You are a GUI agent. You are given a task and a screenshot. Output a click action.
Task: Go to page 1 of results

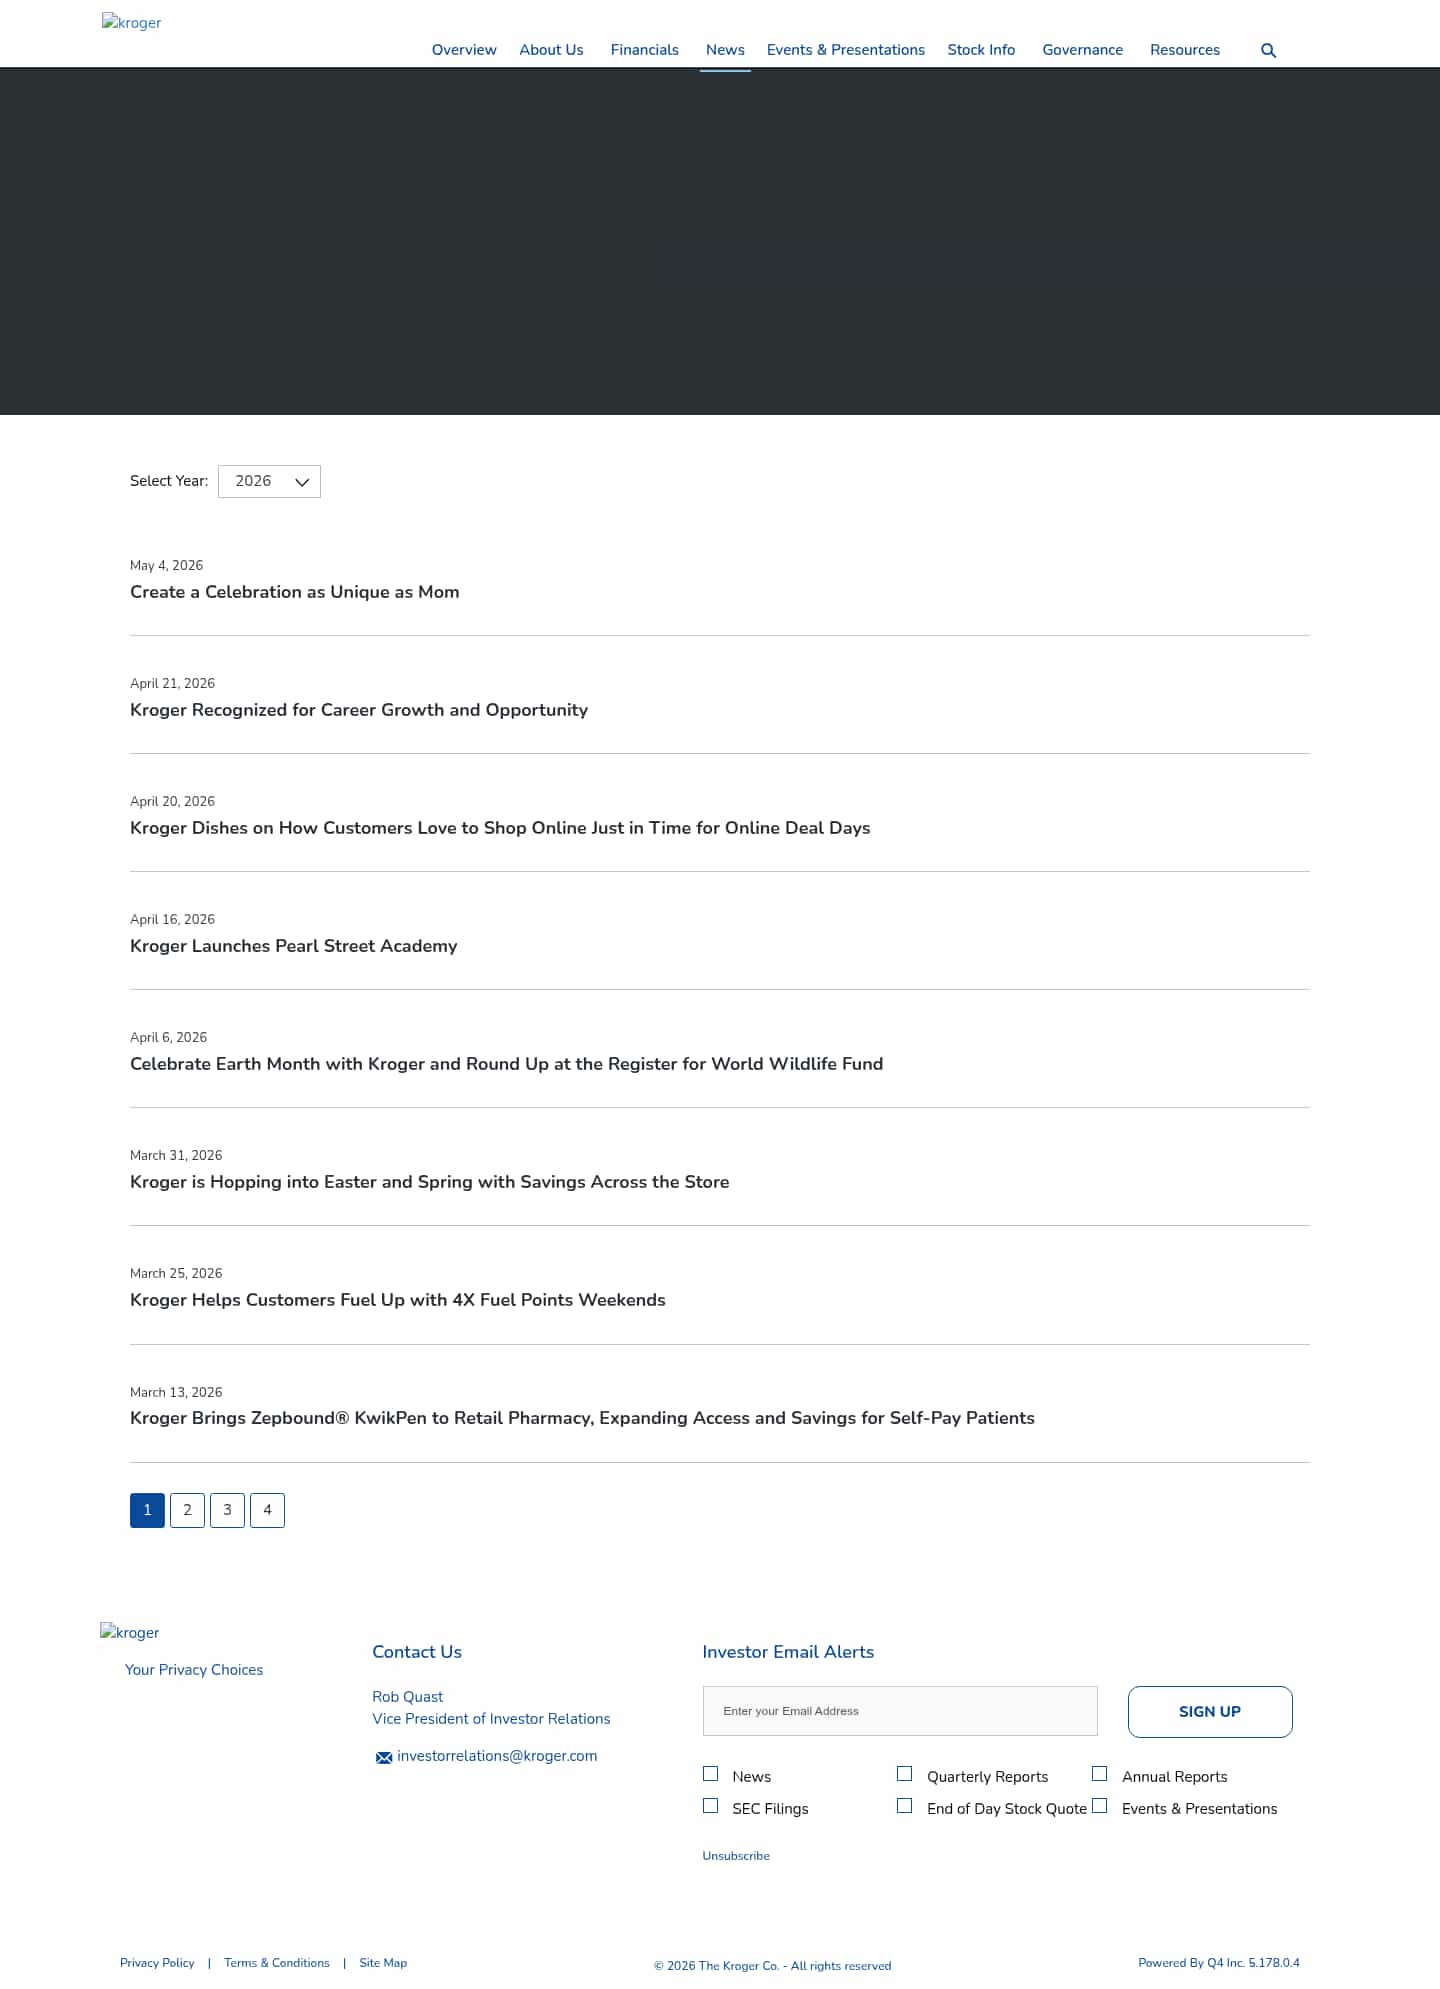click(x=147, y=1510)
